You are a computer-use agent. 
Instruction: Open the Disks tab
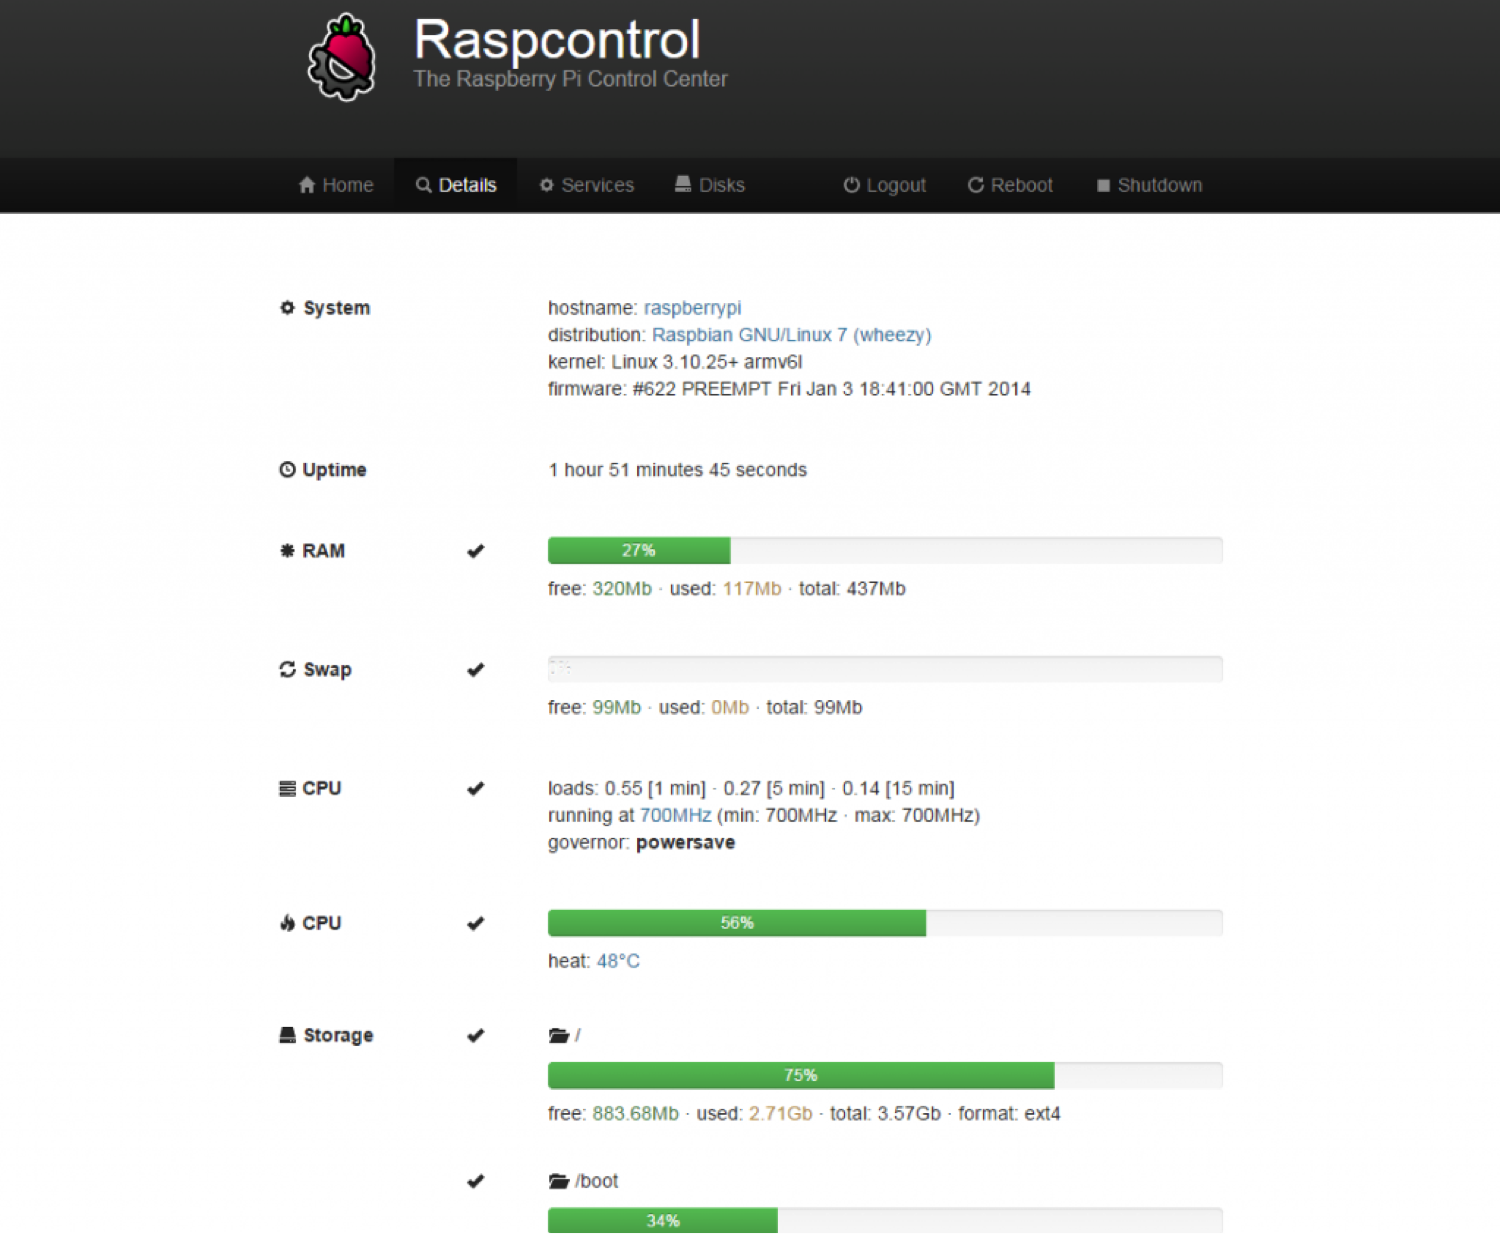pos(710,185)
